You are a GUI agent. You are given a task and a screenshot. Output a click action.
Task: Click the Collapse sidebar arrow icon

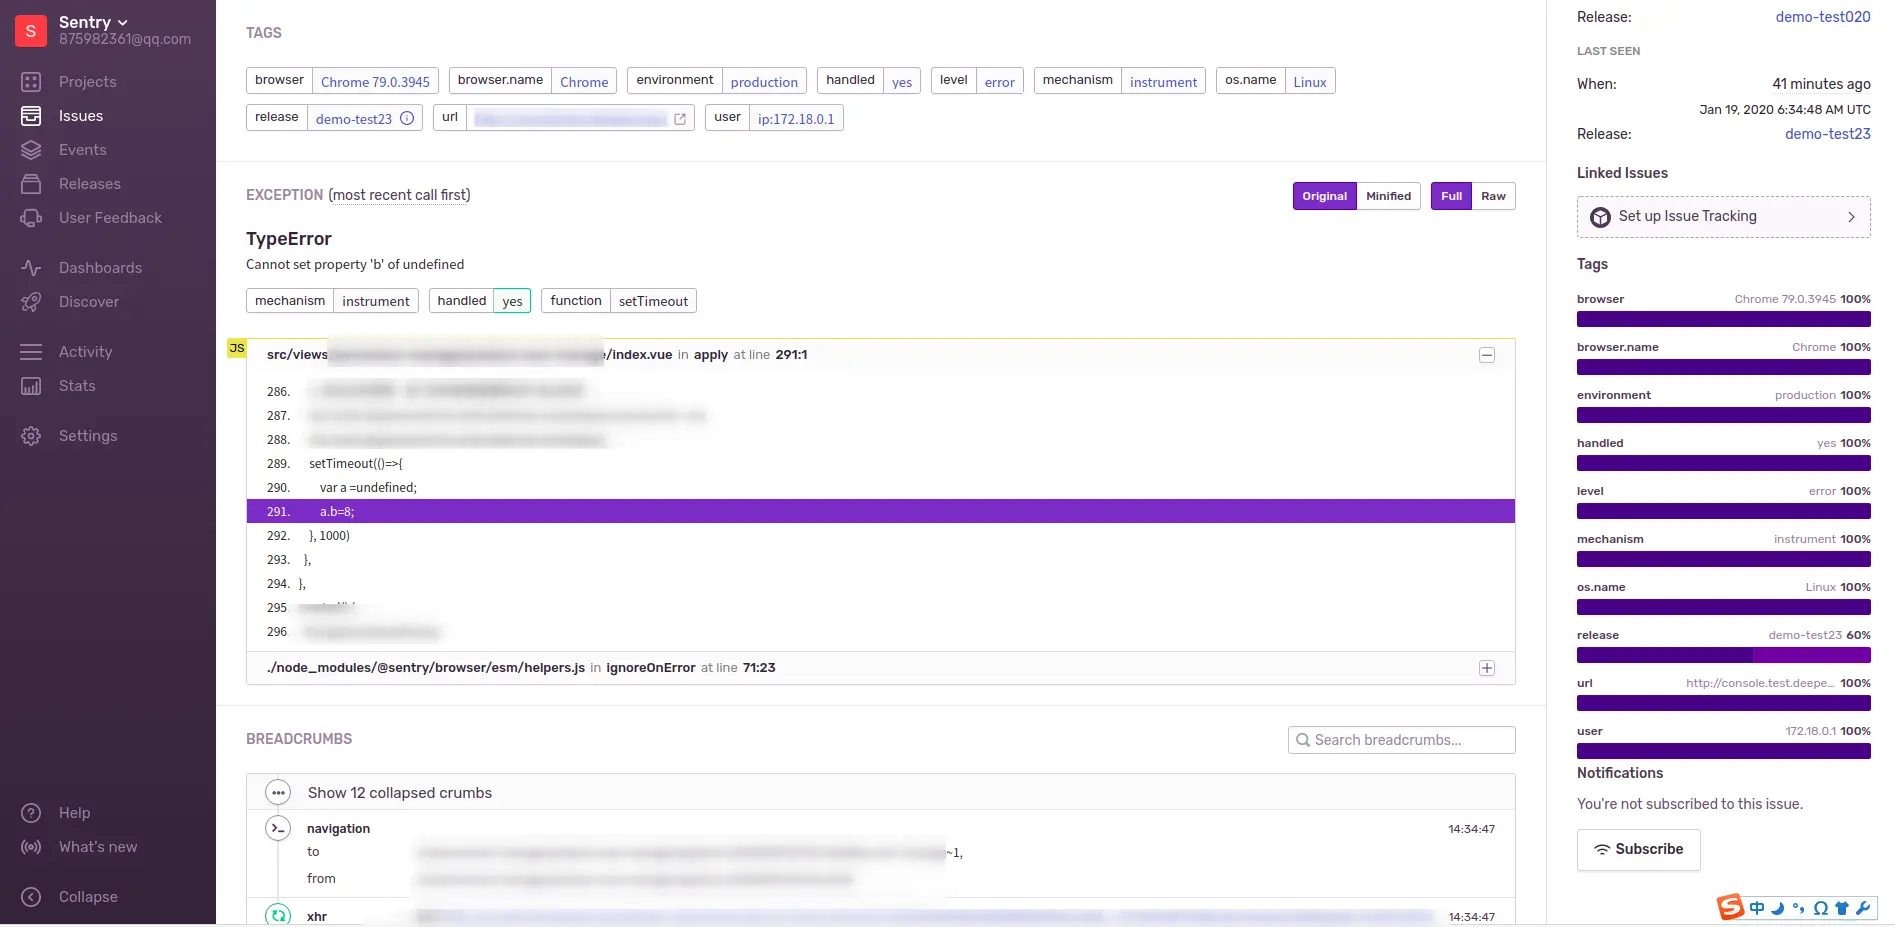click(31, 897)
